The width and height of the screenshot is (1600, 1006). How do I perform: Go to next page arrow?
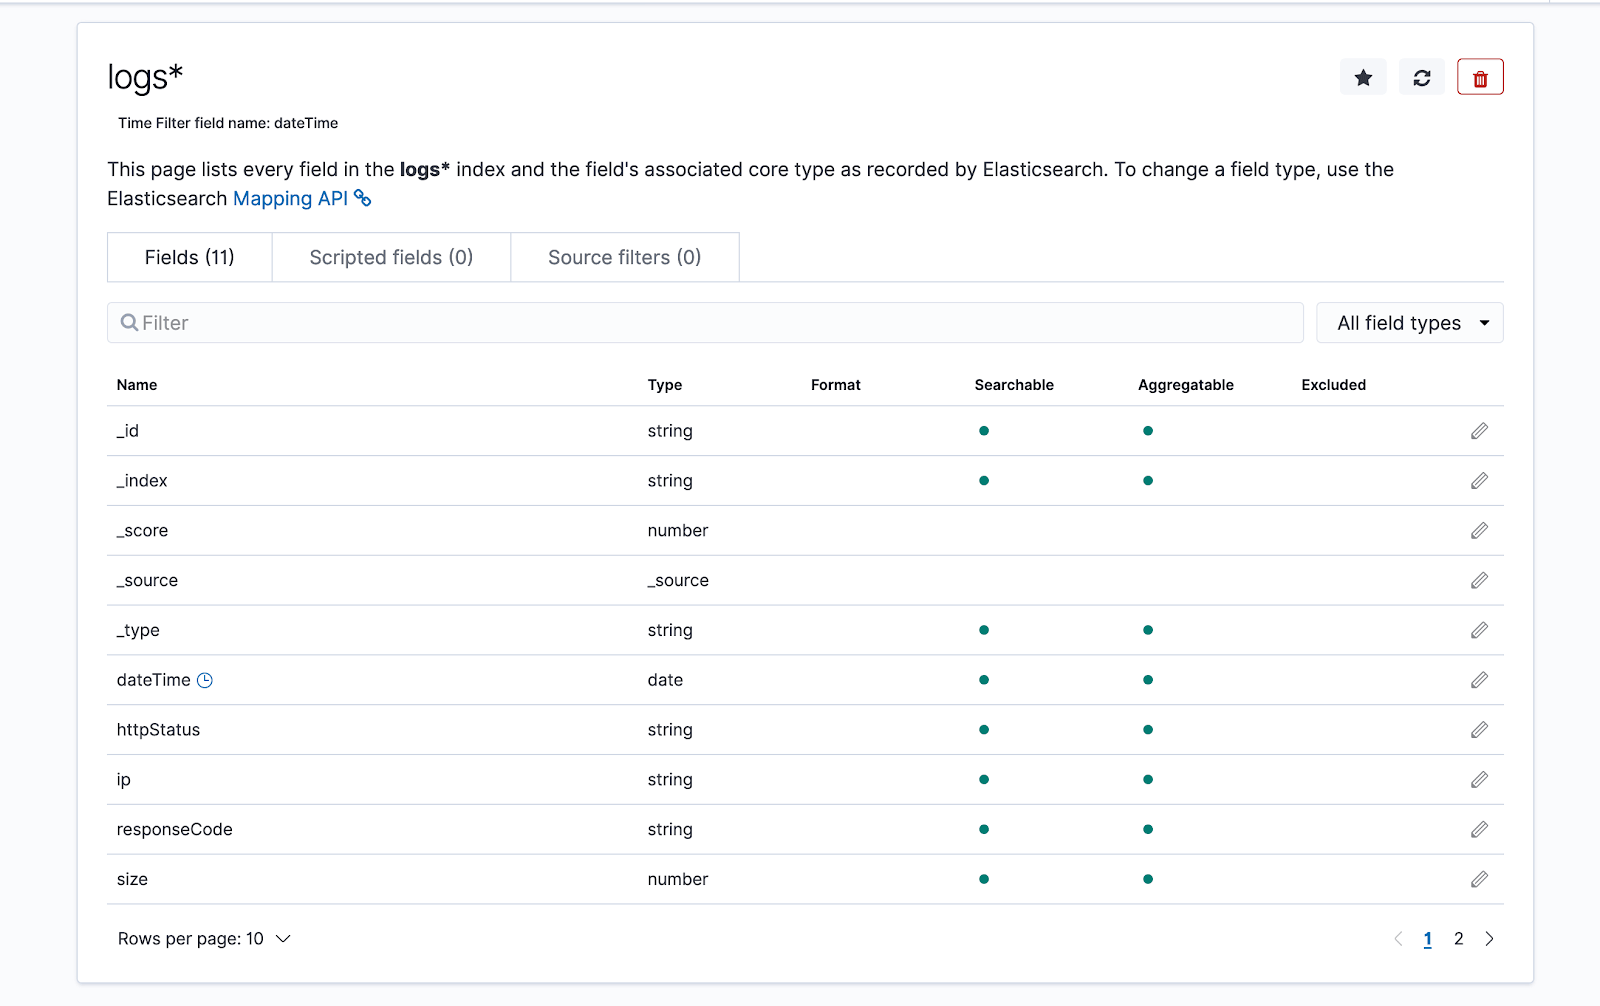(x=1490, y=939)
